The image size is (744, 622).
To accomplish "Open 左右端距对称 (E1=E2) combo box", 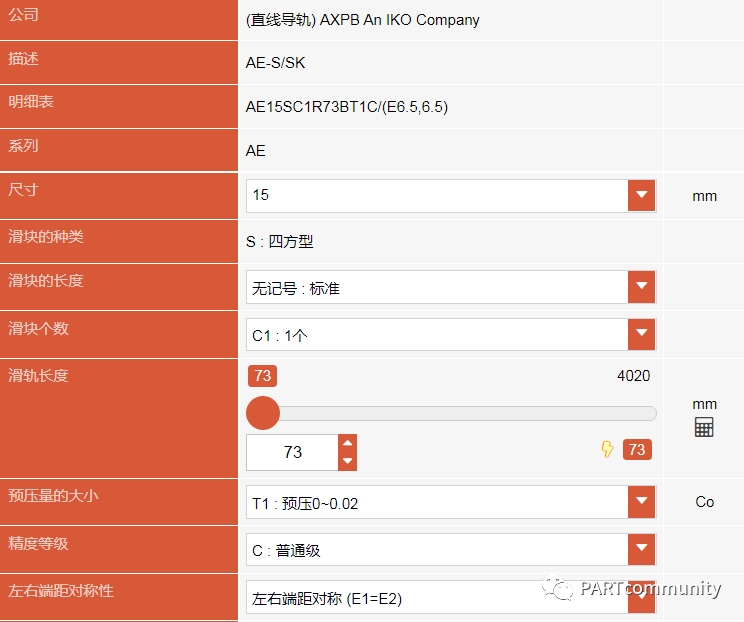I will point(451,597).
